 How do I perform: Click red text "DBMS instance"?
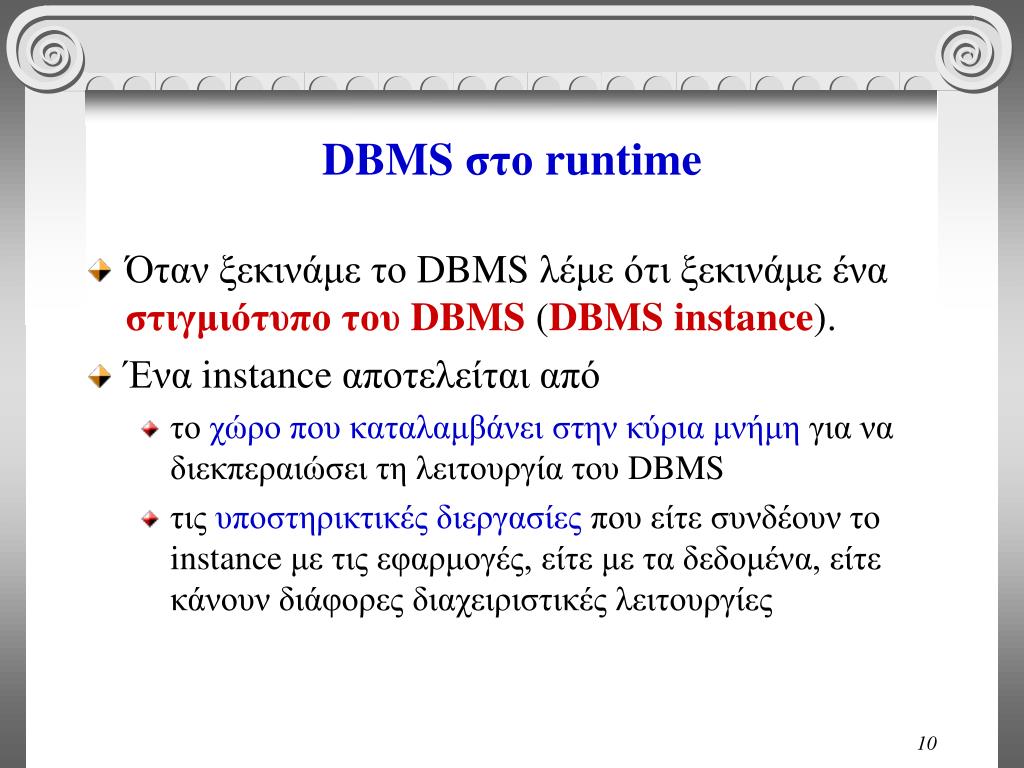pos(682,318)
